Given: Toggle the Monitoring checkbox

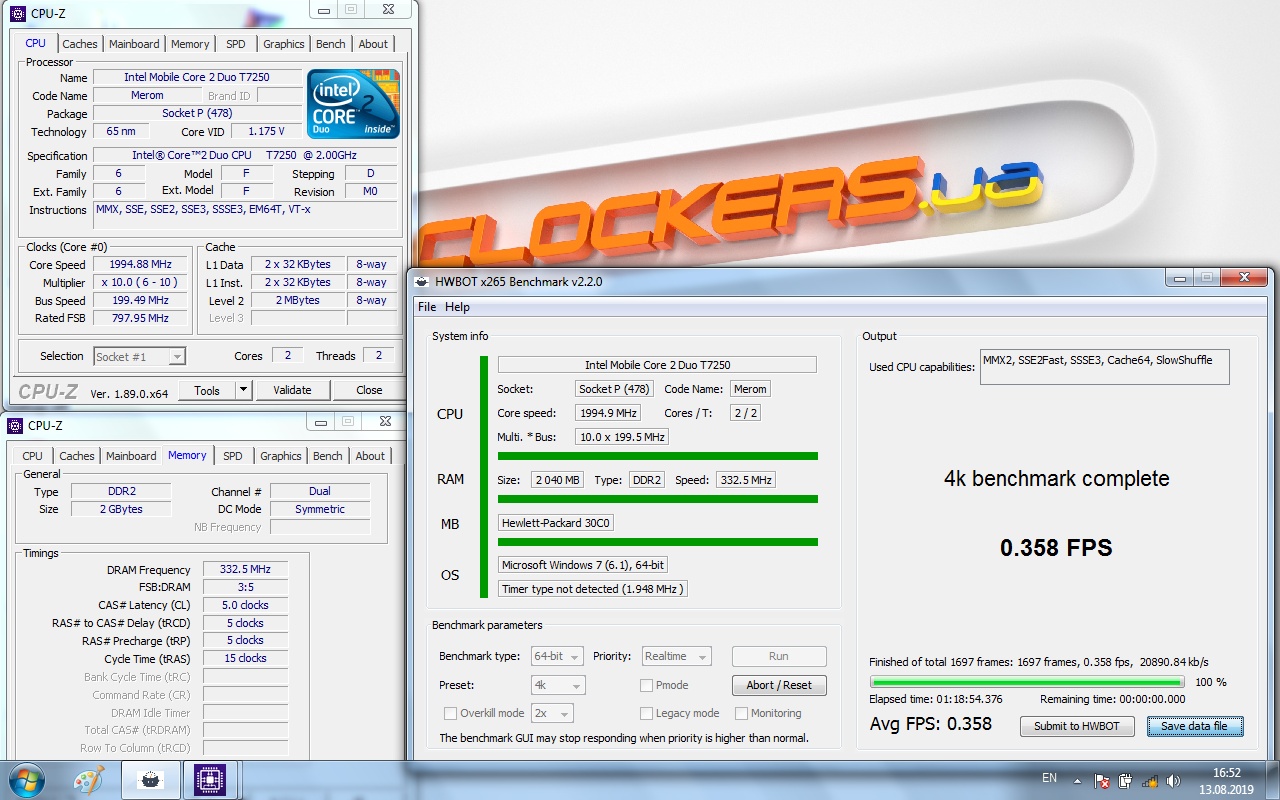Looking at the screenshot, I should tap(742, 713).
